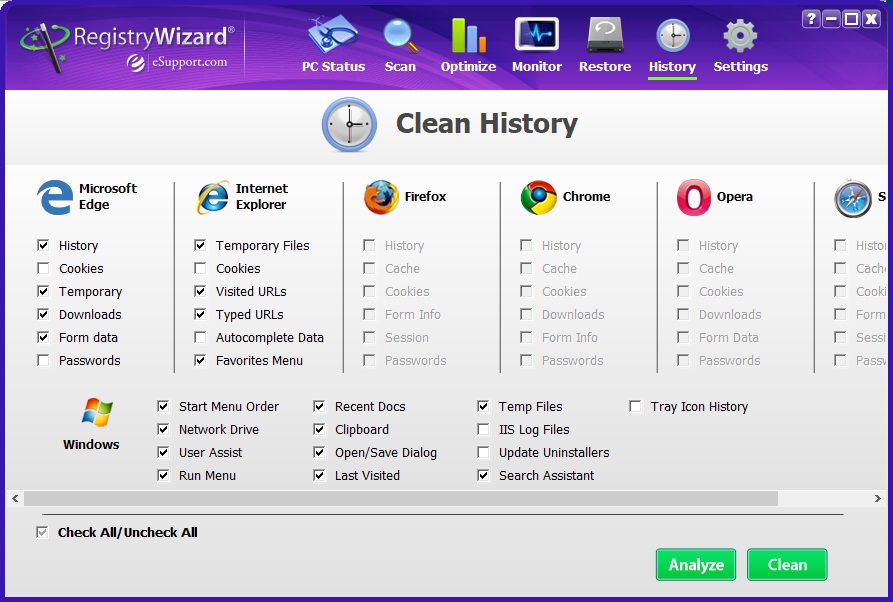
Task: Click the "Run Menu" label
Action: click(x=207, y=476)
